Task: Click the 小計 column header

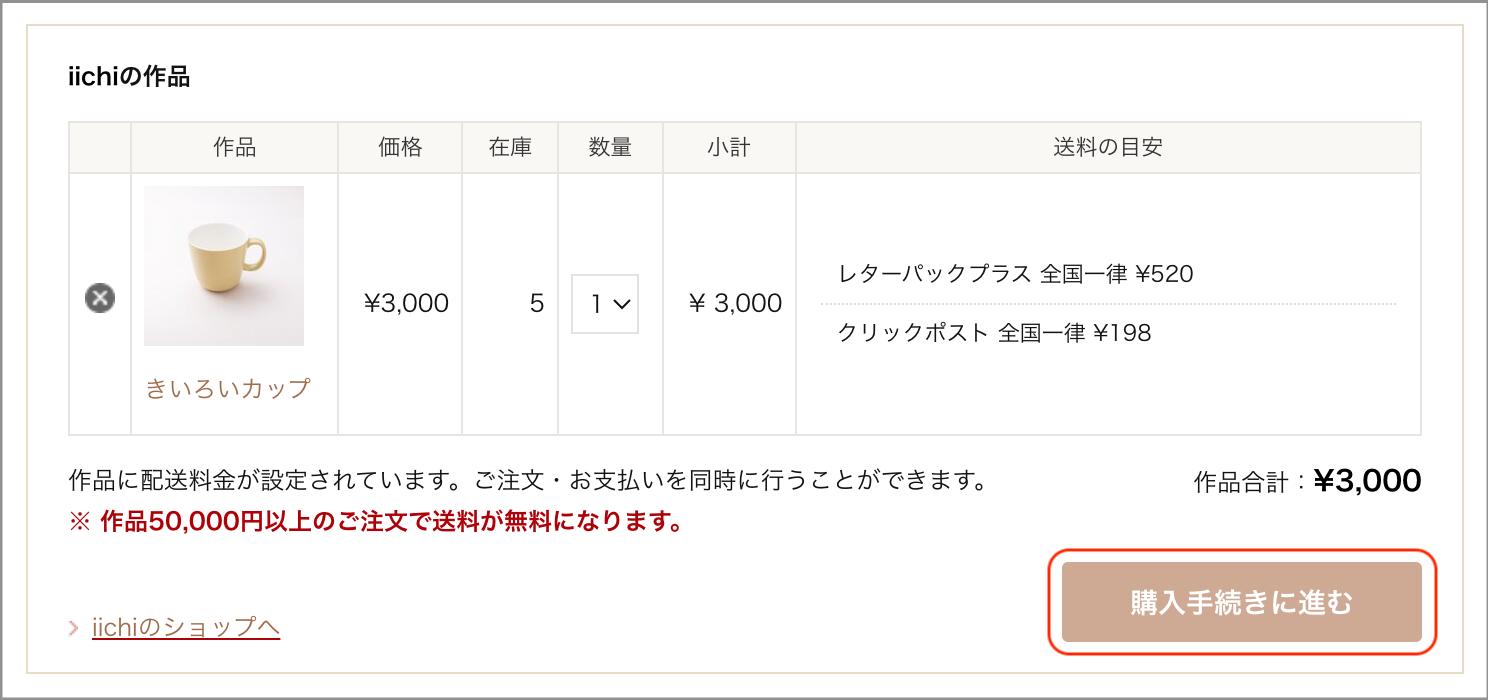Action: click(x=729, y=148)
